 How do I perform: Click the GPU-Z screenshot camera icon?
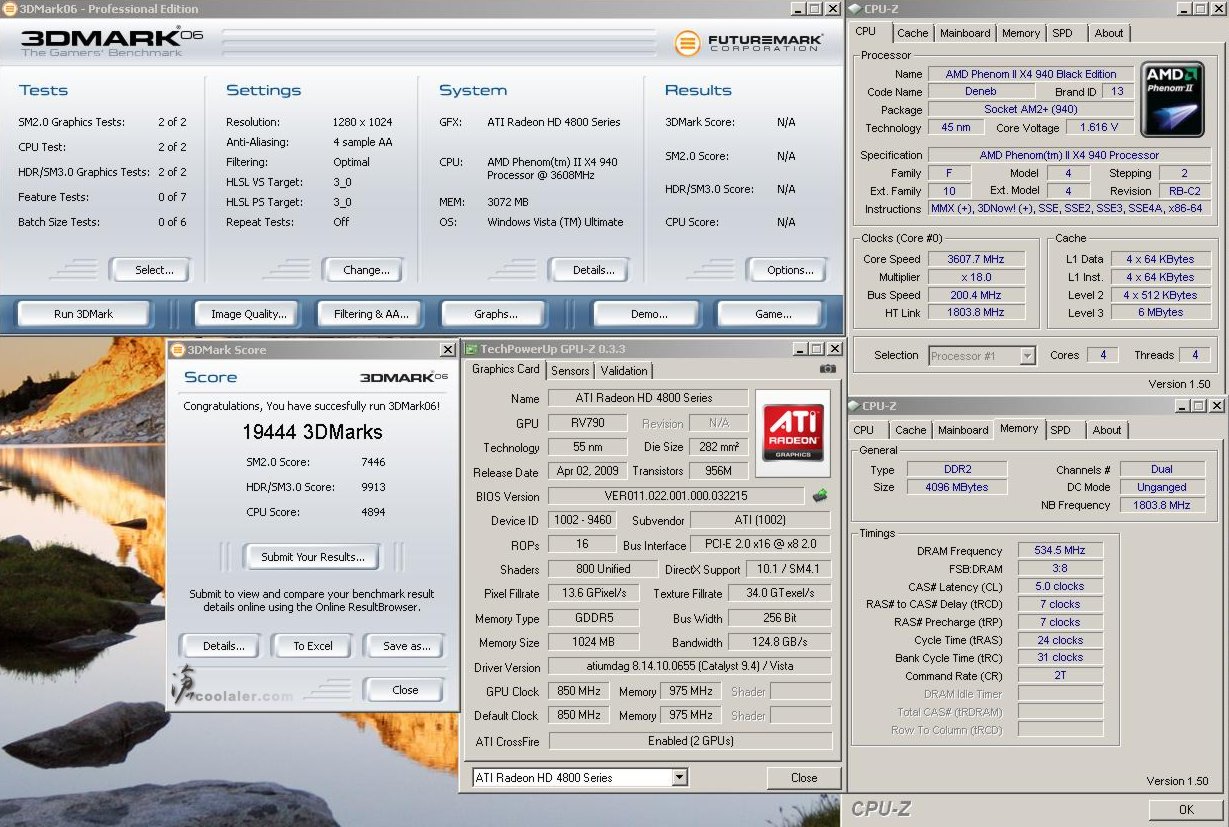tap(827, 369)
